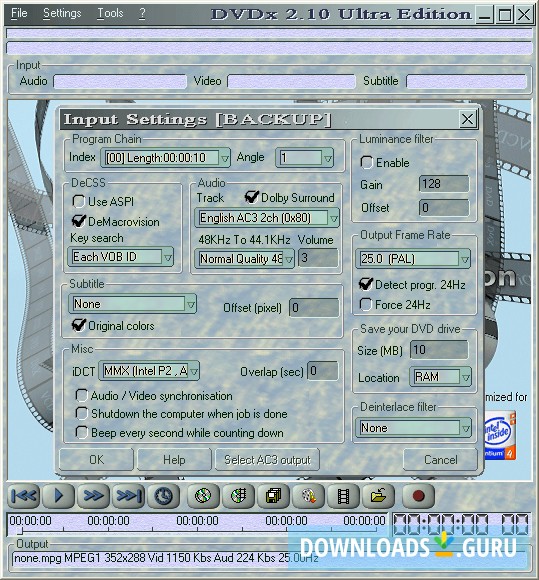Open the audio track English AC3 dropdown
Image resolution: width=539 pixels, height=580 pixels.
click(x=267, y=218)
